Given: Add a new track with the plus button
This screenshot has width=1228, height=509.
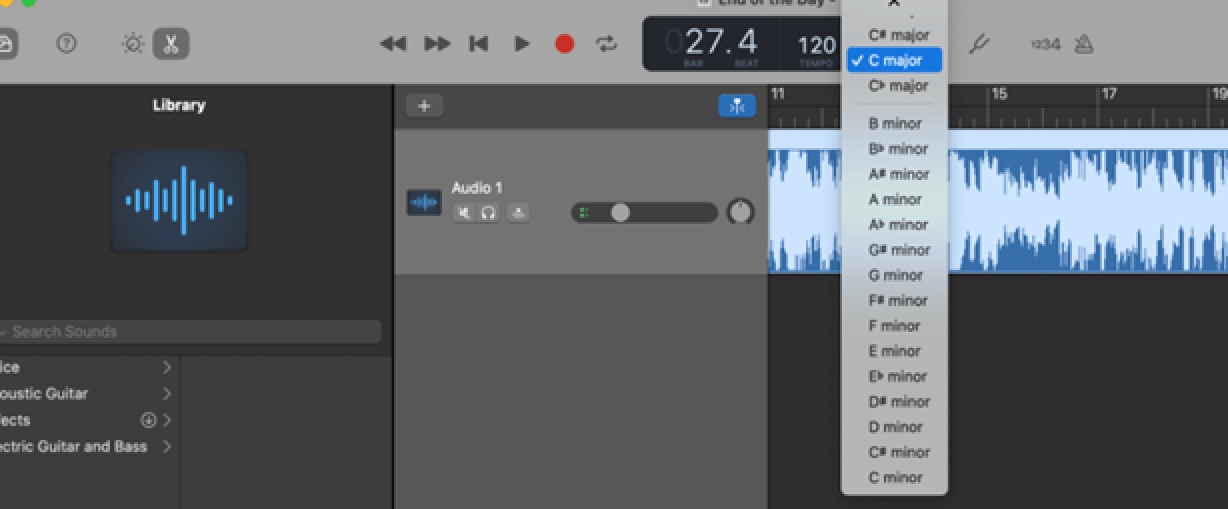Looking at the screenshot, I should point(424,106).
